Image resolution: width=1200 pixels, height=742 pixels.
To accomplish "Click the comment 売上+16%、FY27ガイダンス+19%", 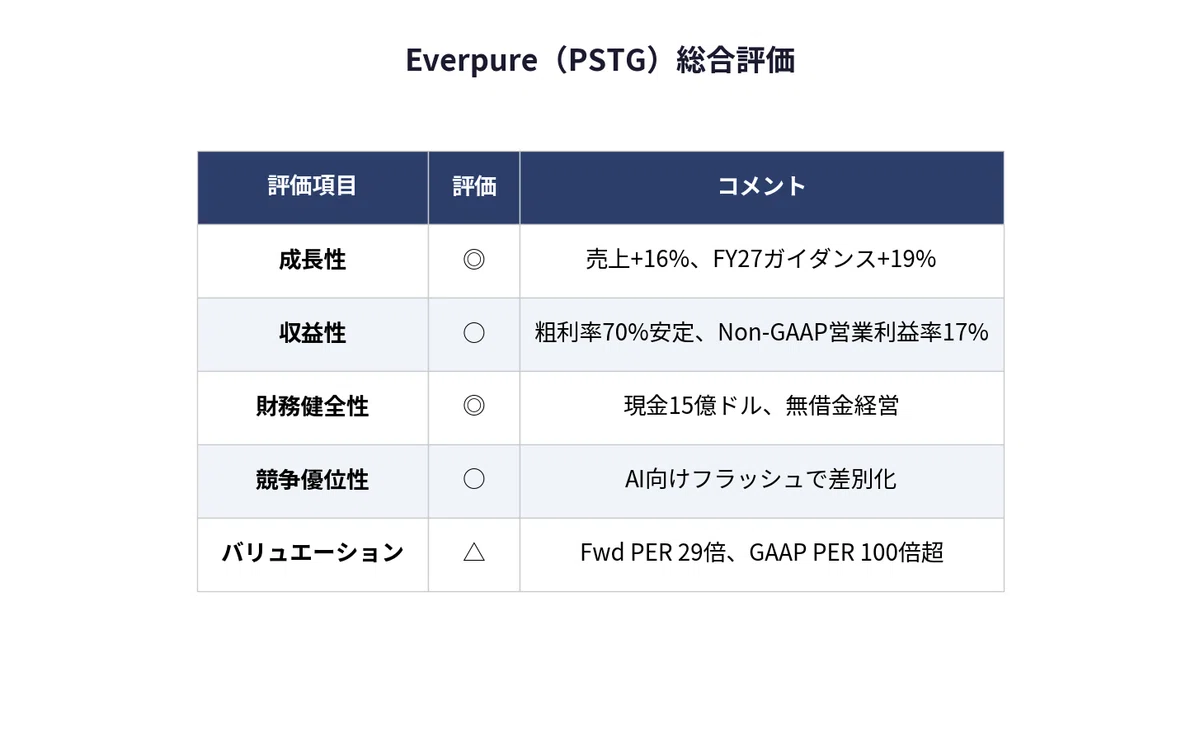I will pyautogui.click(x=761, y=260).
